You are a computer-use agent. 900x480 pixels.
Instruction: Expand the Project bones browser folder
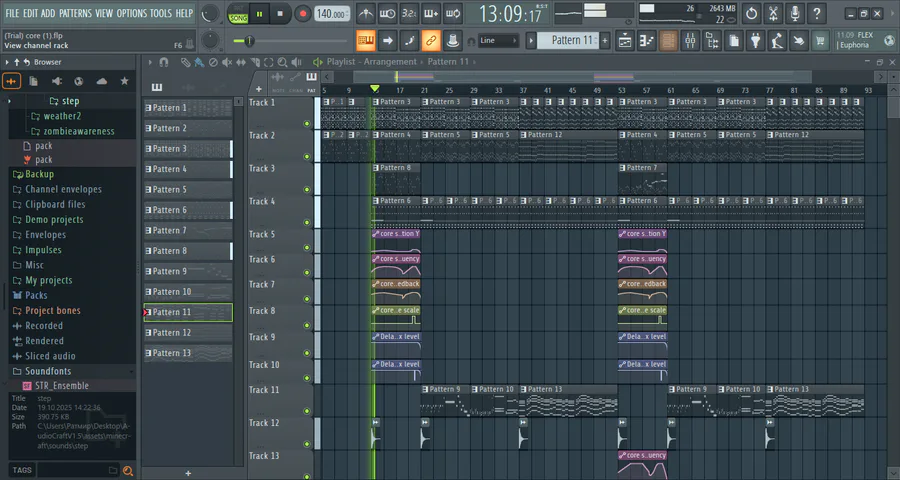tap(53, 311)
